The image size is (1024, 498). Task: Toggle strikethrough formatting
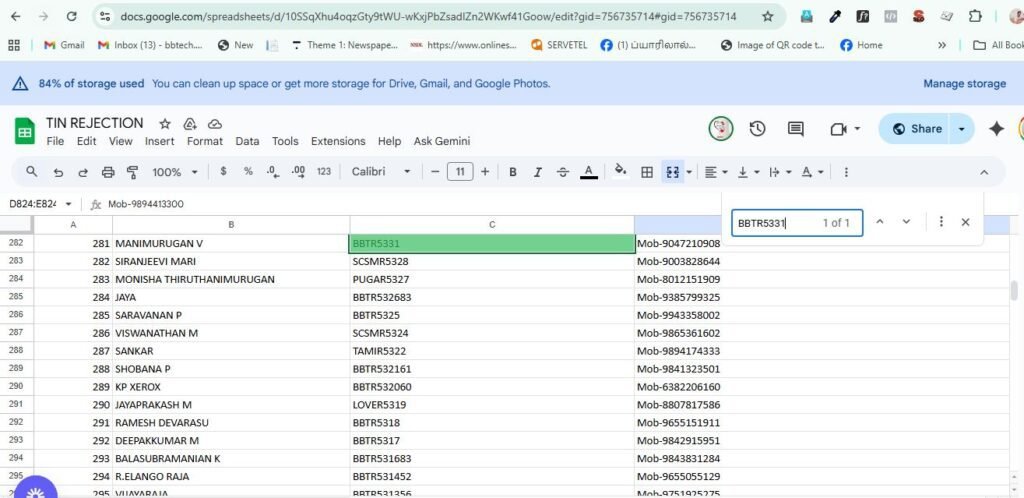(x=563, y=172)
